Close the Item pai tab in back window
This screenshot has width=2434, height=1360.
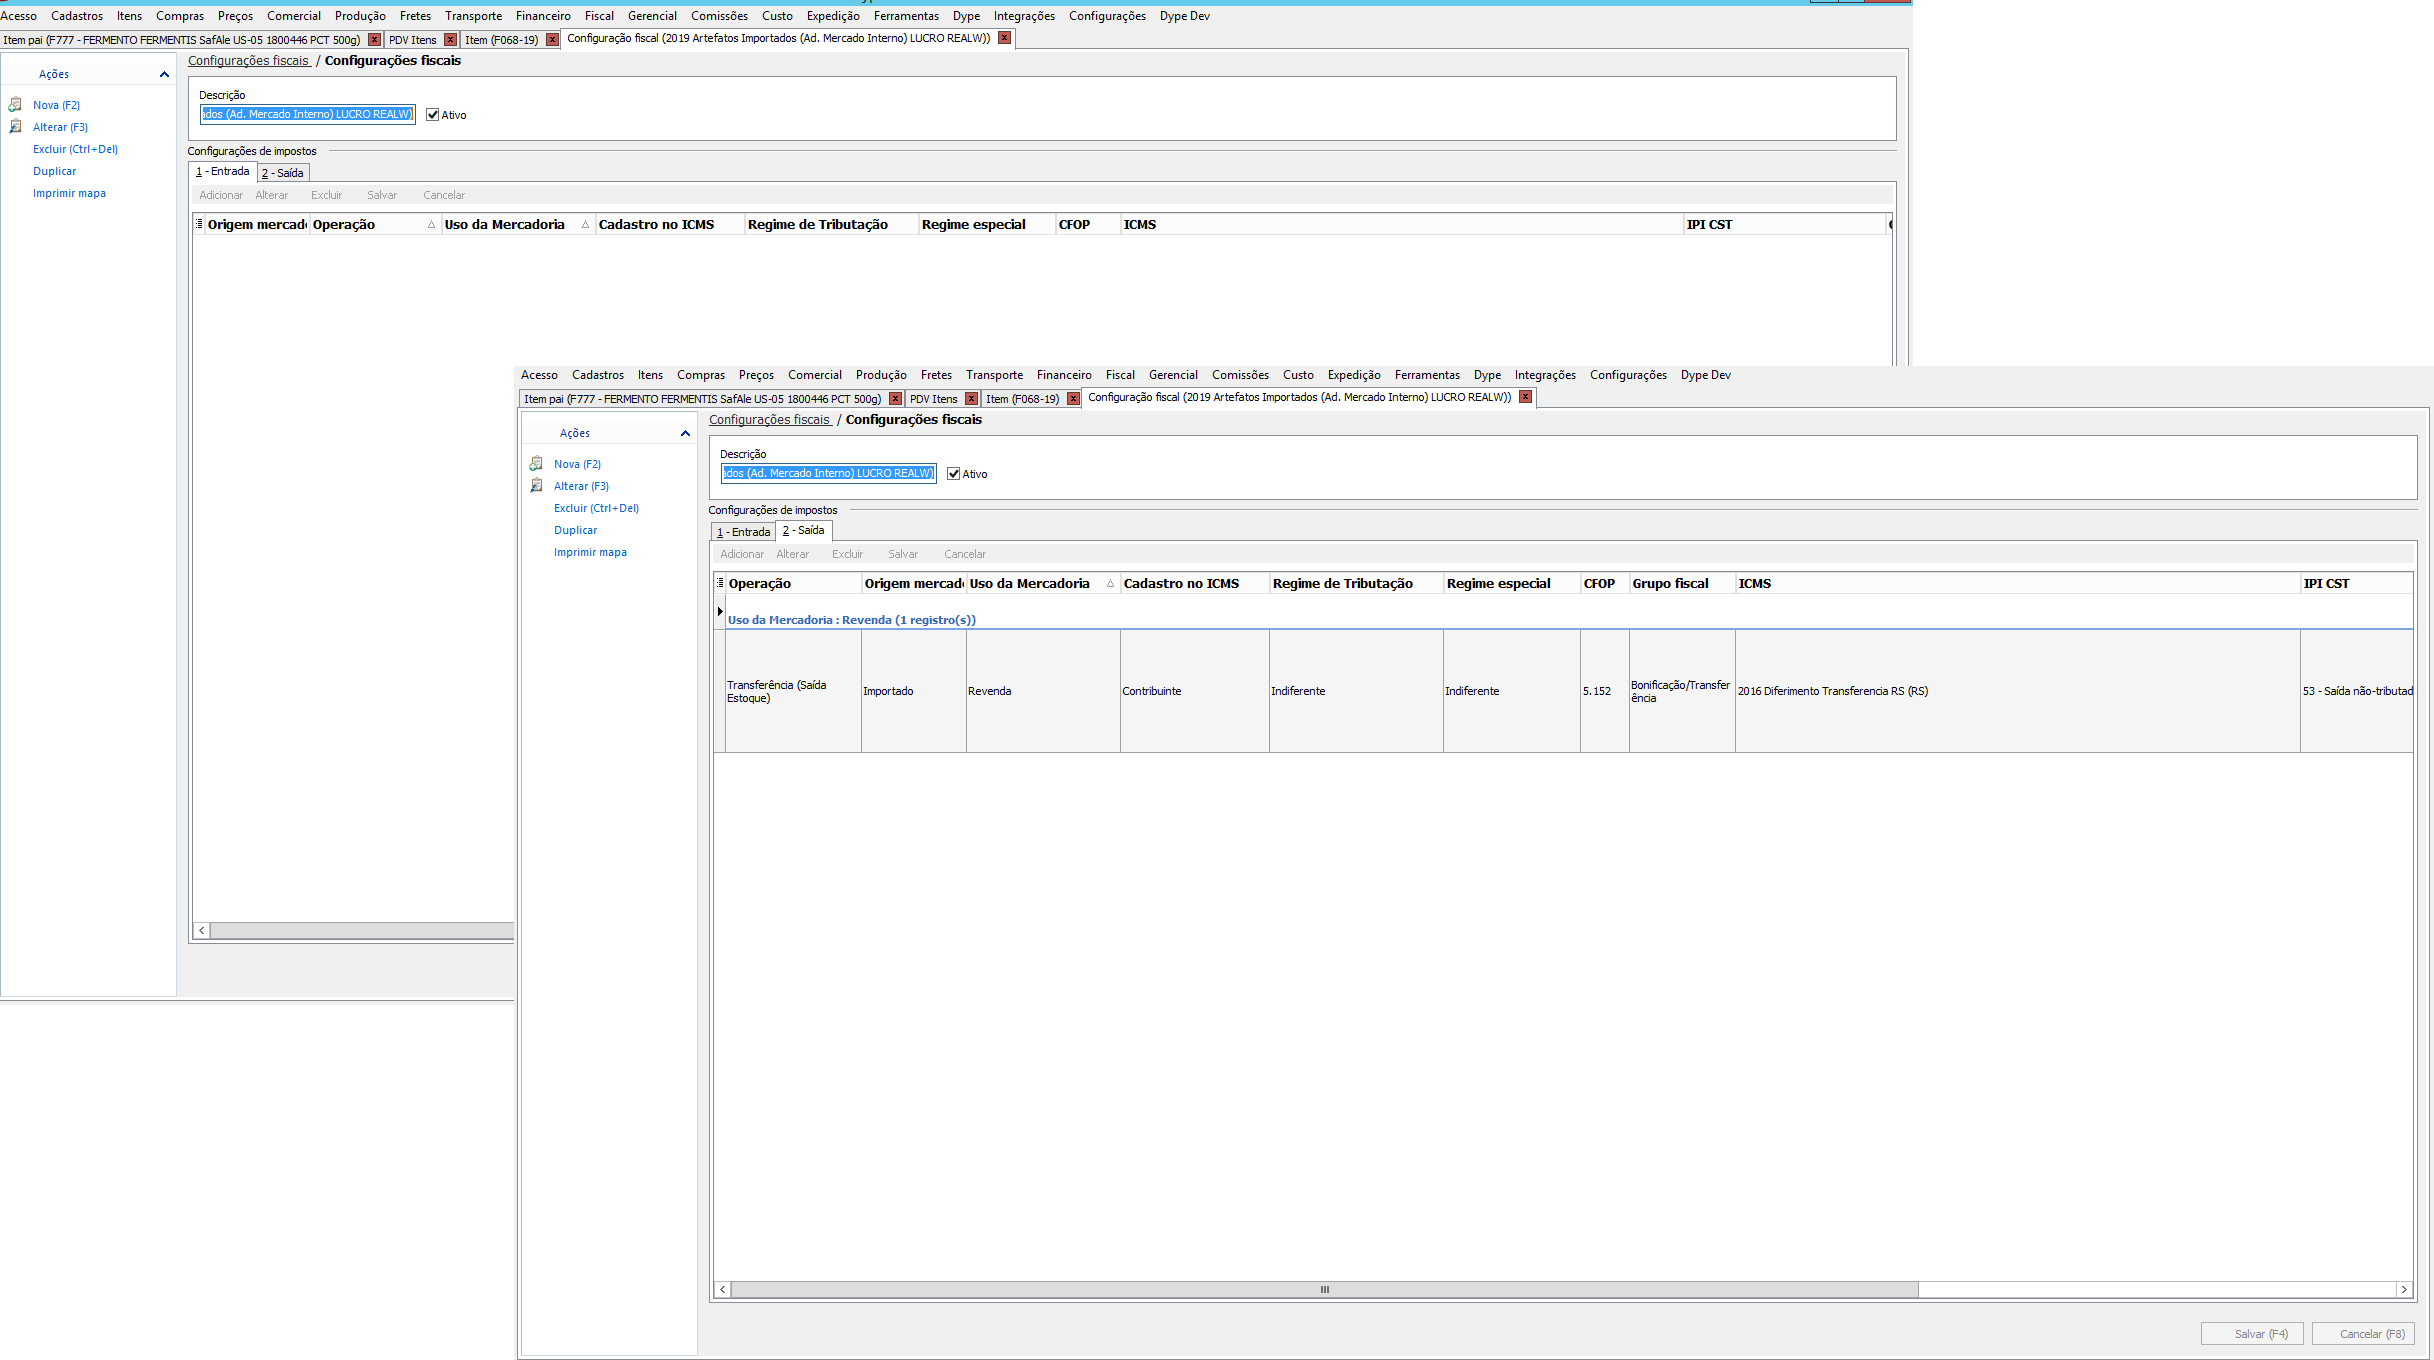point(375,39)
